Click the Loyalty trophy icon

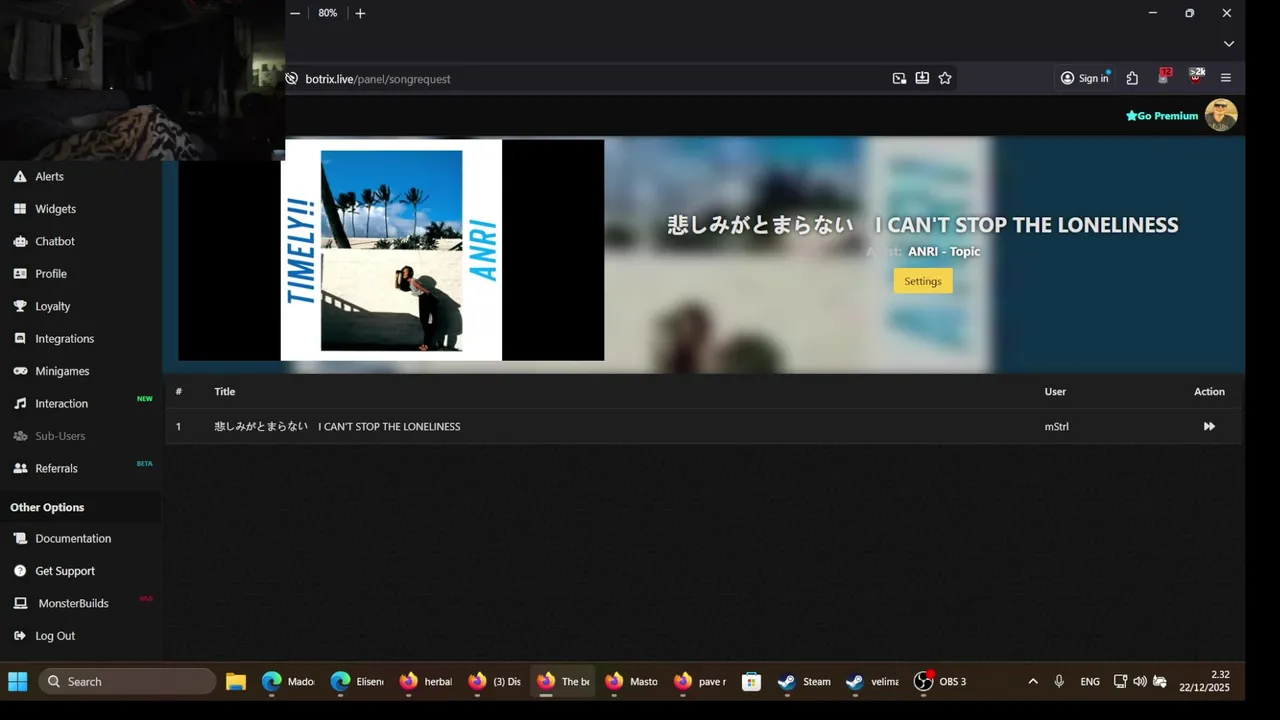point(20,306)
